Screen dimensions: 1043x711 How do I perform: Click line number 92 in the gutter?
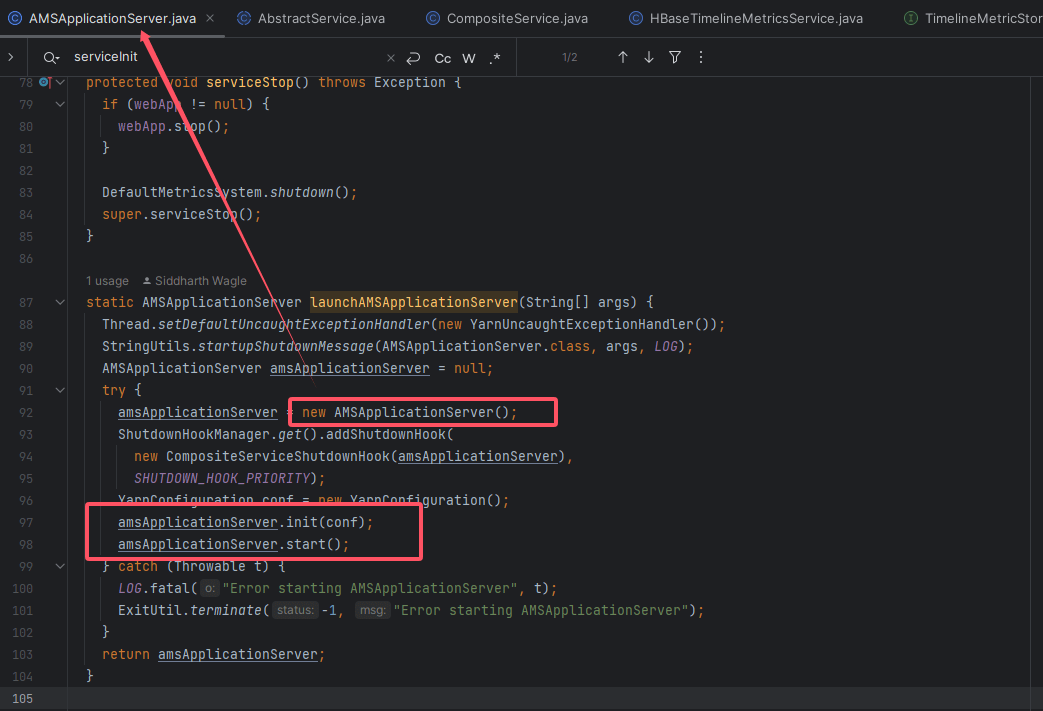[26, 412]
